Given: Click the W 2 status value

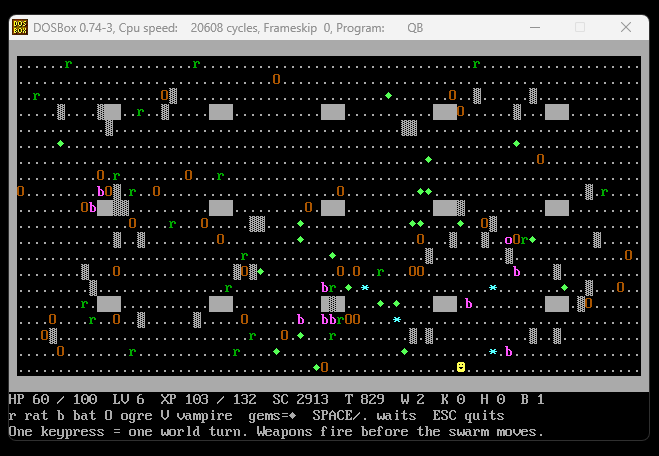Looking at the screenshot, I should (x=412, y=399).
